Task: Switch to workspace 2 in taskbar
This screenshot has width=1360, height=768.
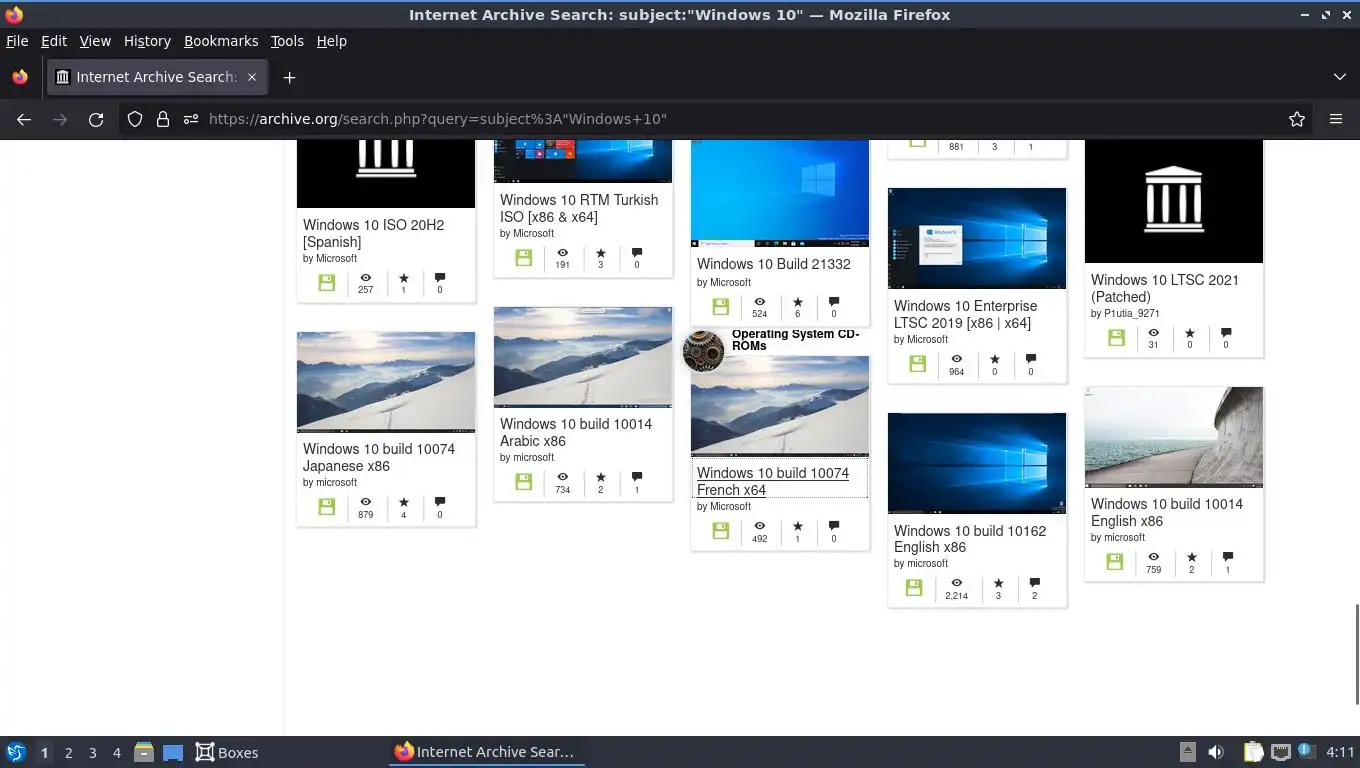Action: (68, 753)
